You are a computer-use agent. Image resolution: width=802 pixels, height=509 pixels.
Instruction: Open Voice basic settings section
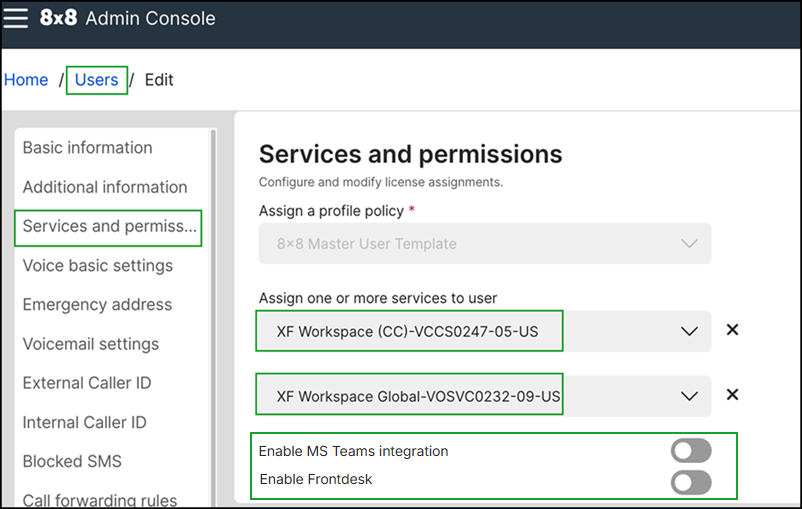pos(98,266)
